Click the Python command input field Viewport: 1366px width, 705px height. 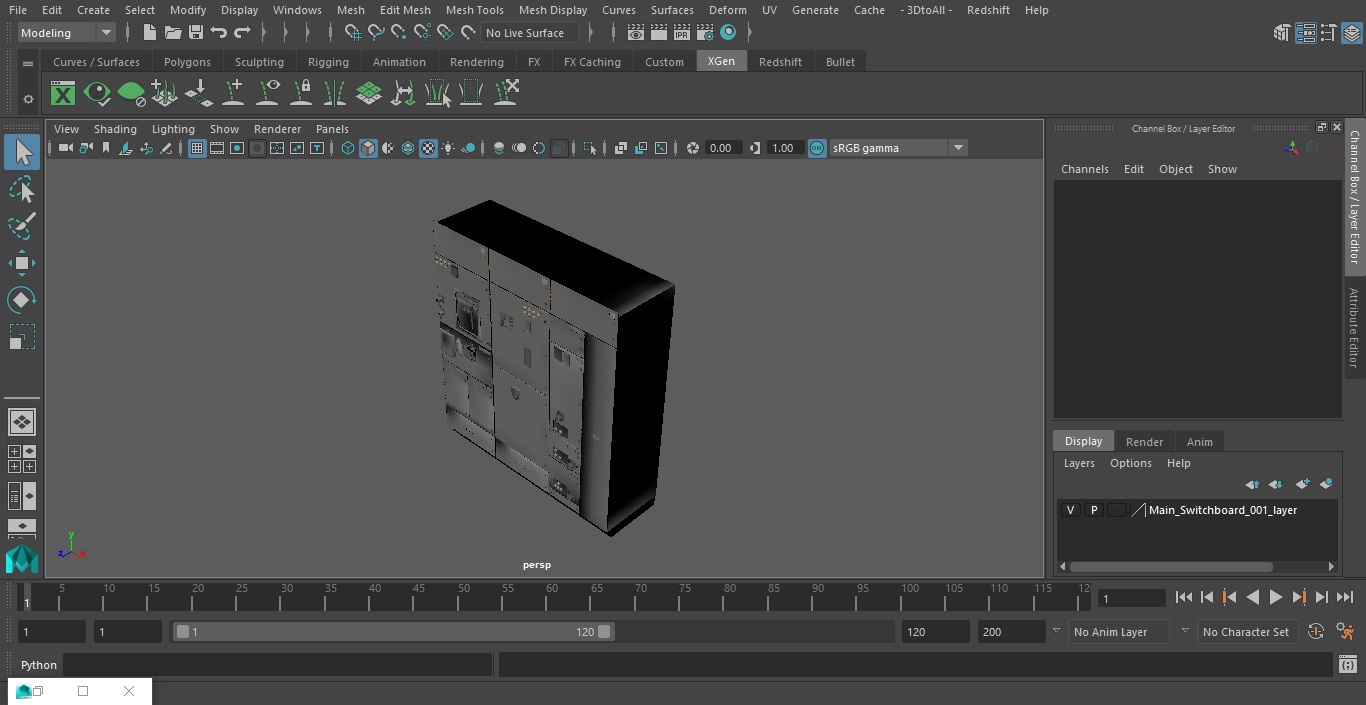(x=277, y=665)
